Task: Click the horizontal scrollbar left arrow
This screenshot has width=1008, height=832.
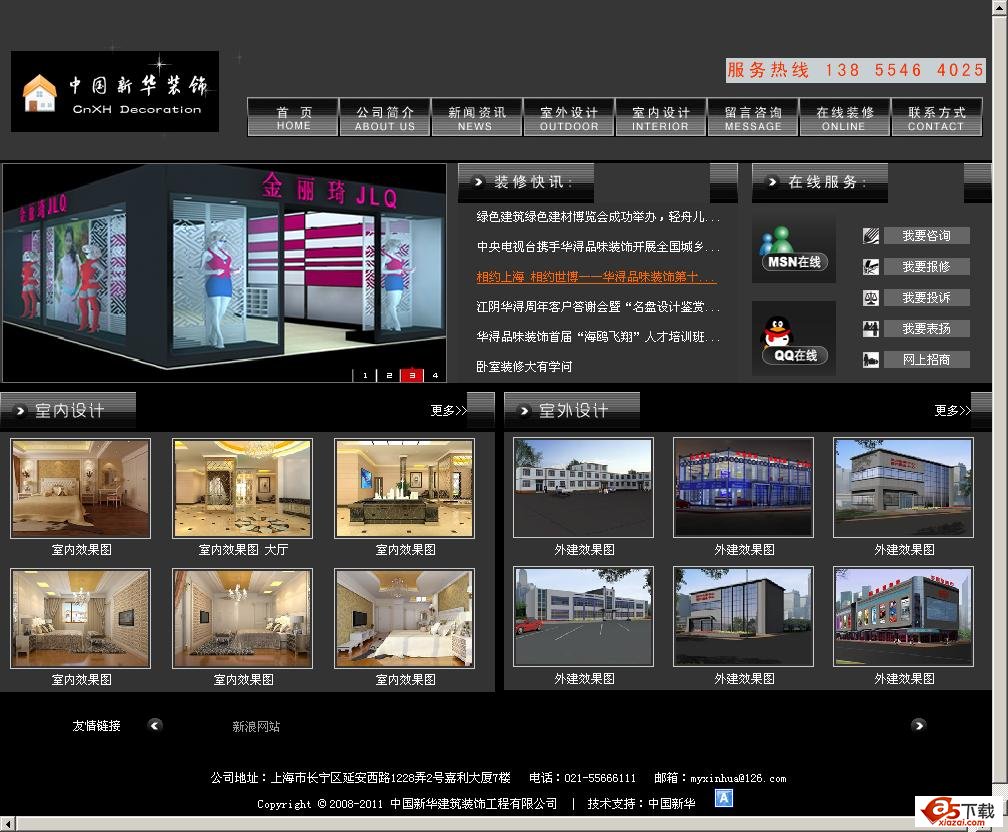Action: 7,824
